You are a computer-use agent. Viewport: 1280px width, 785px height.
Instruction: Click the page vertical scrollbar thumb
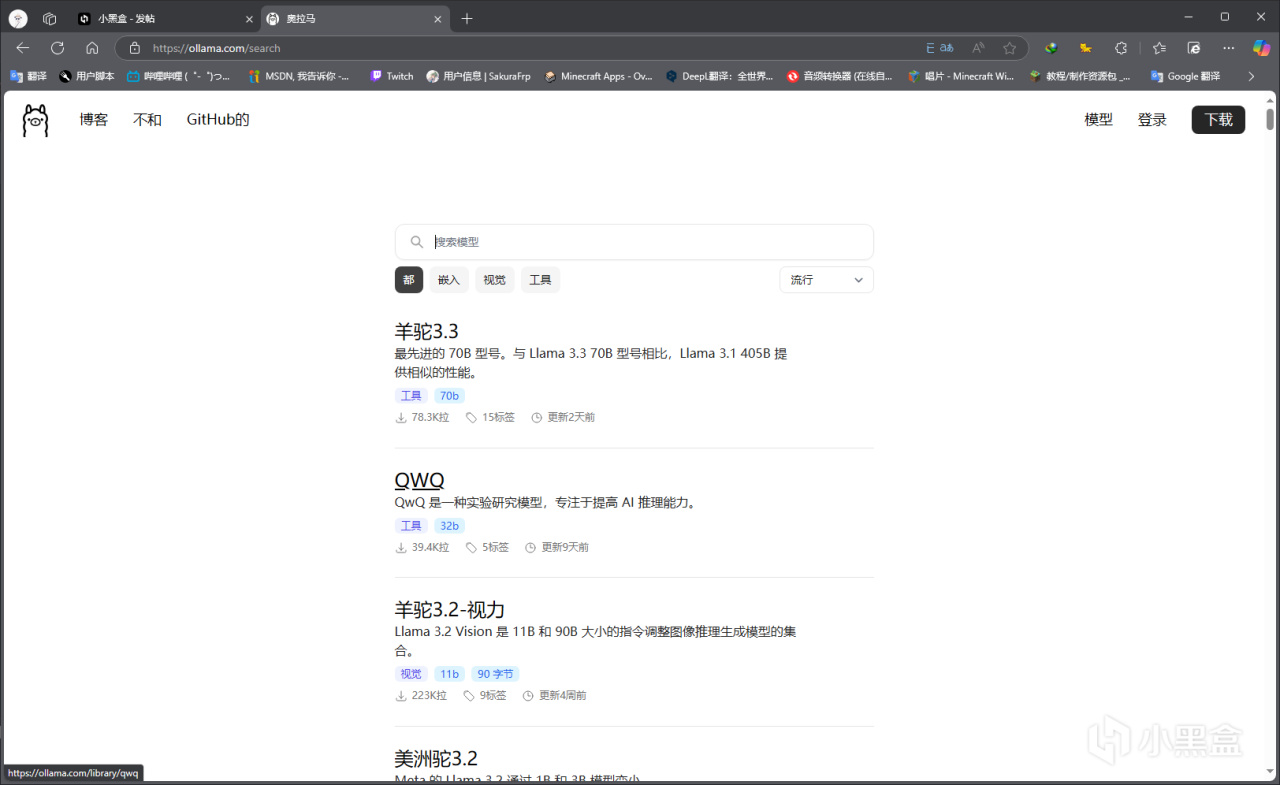(x=1270, y=118)
